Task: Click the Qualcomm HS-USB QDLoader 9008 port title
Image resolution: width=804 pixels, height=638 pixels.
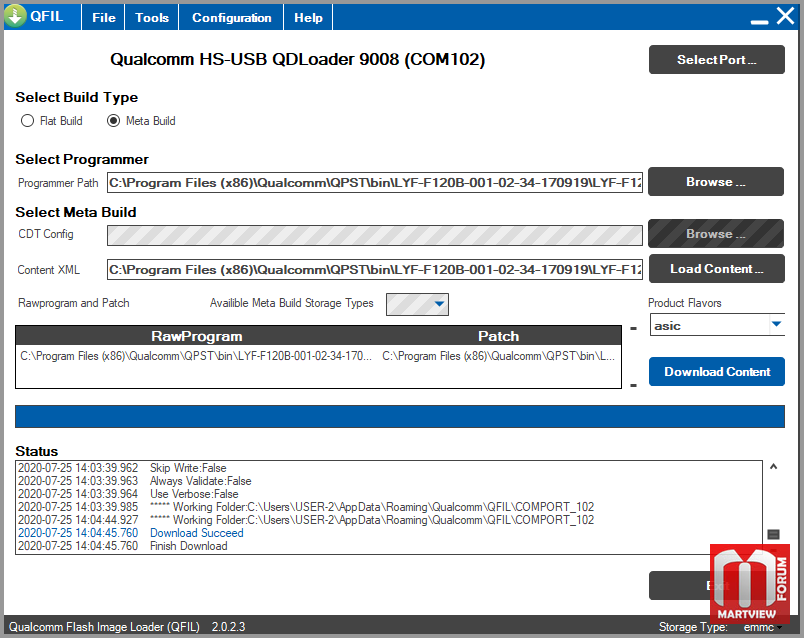Action: pos(297,59)
